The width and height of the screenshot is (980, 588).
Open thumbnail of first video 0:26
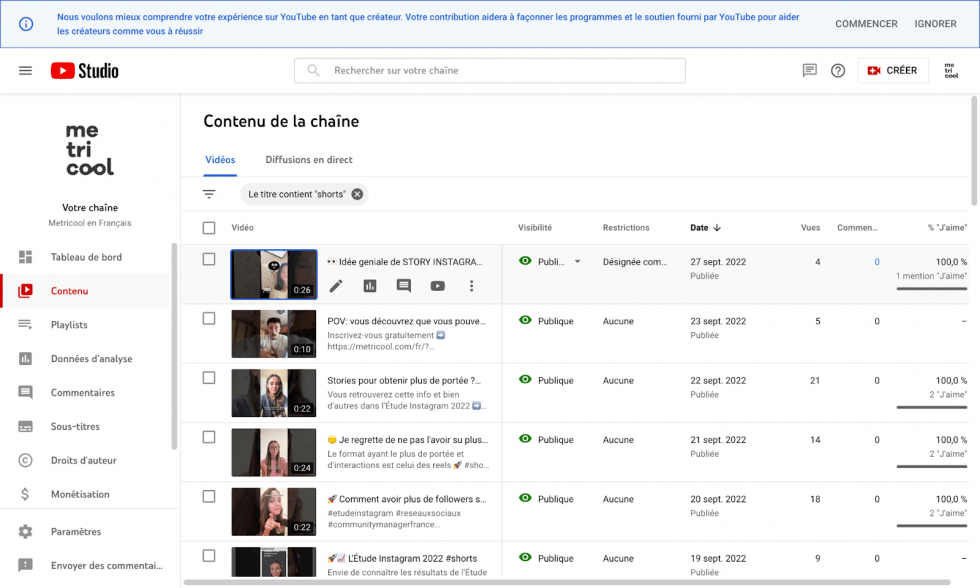tap(274, 274)
